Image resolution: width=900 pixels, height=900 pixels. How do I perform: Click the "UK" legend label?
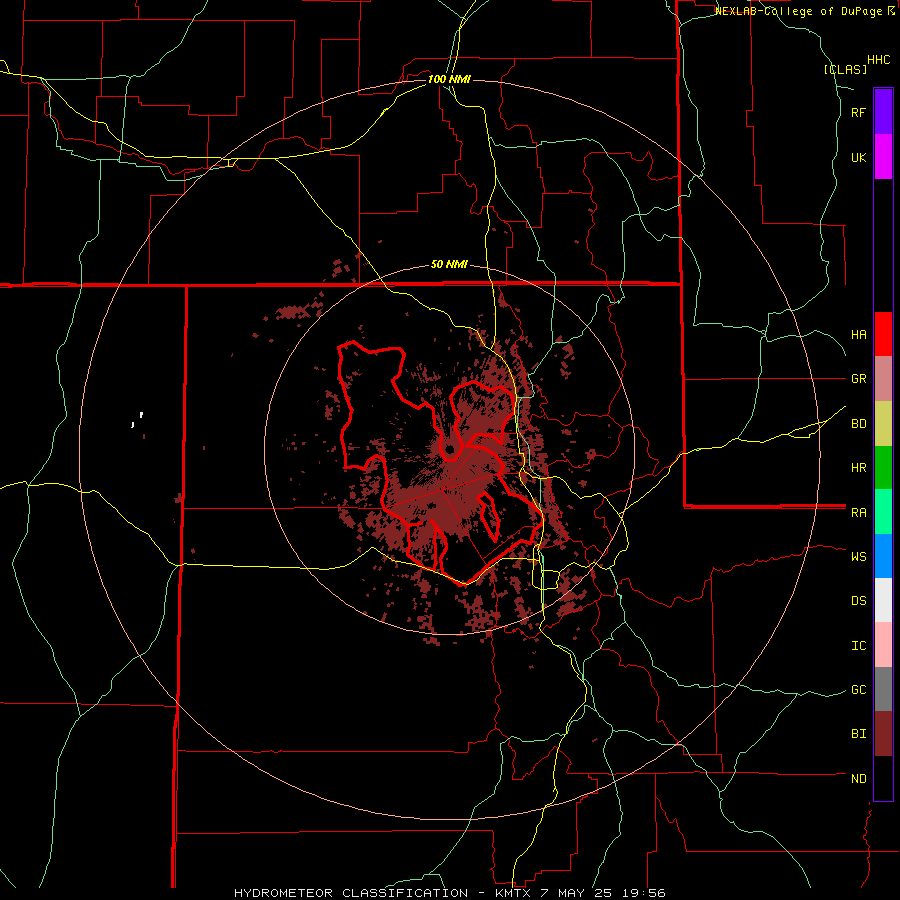pos(858,158)
